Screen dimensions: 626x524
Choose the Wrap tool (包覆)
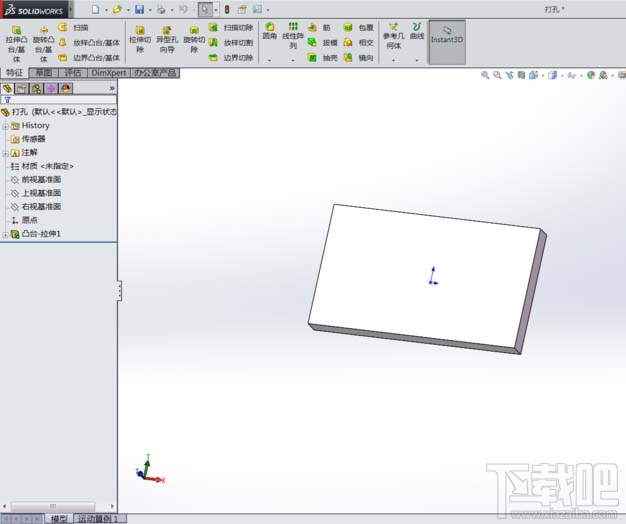[359, 28]
